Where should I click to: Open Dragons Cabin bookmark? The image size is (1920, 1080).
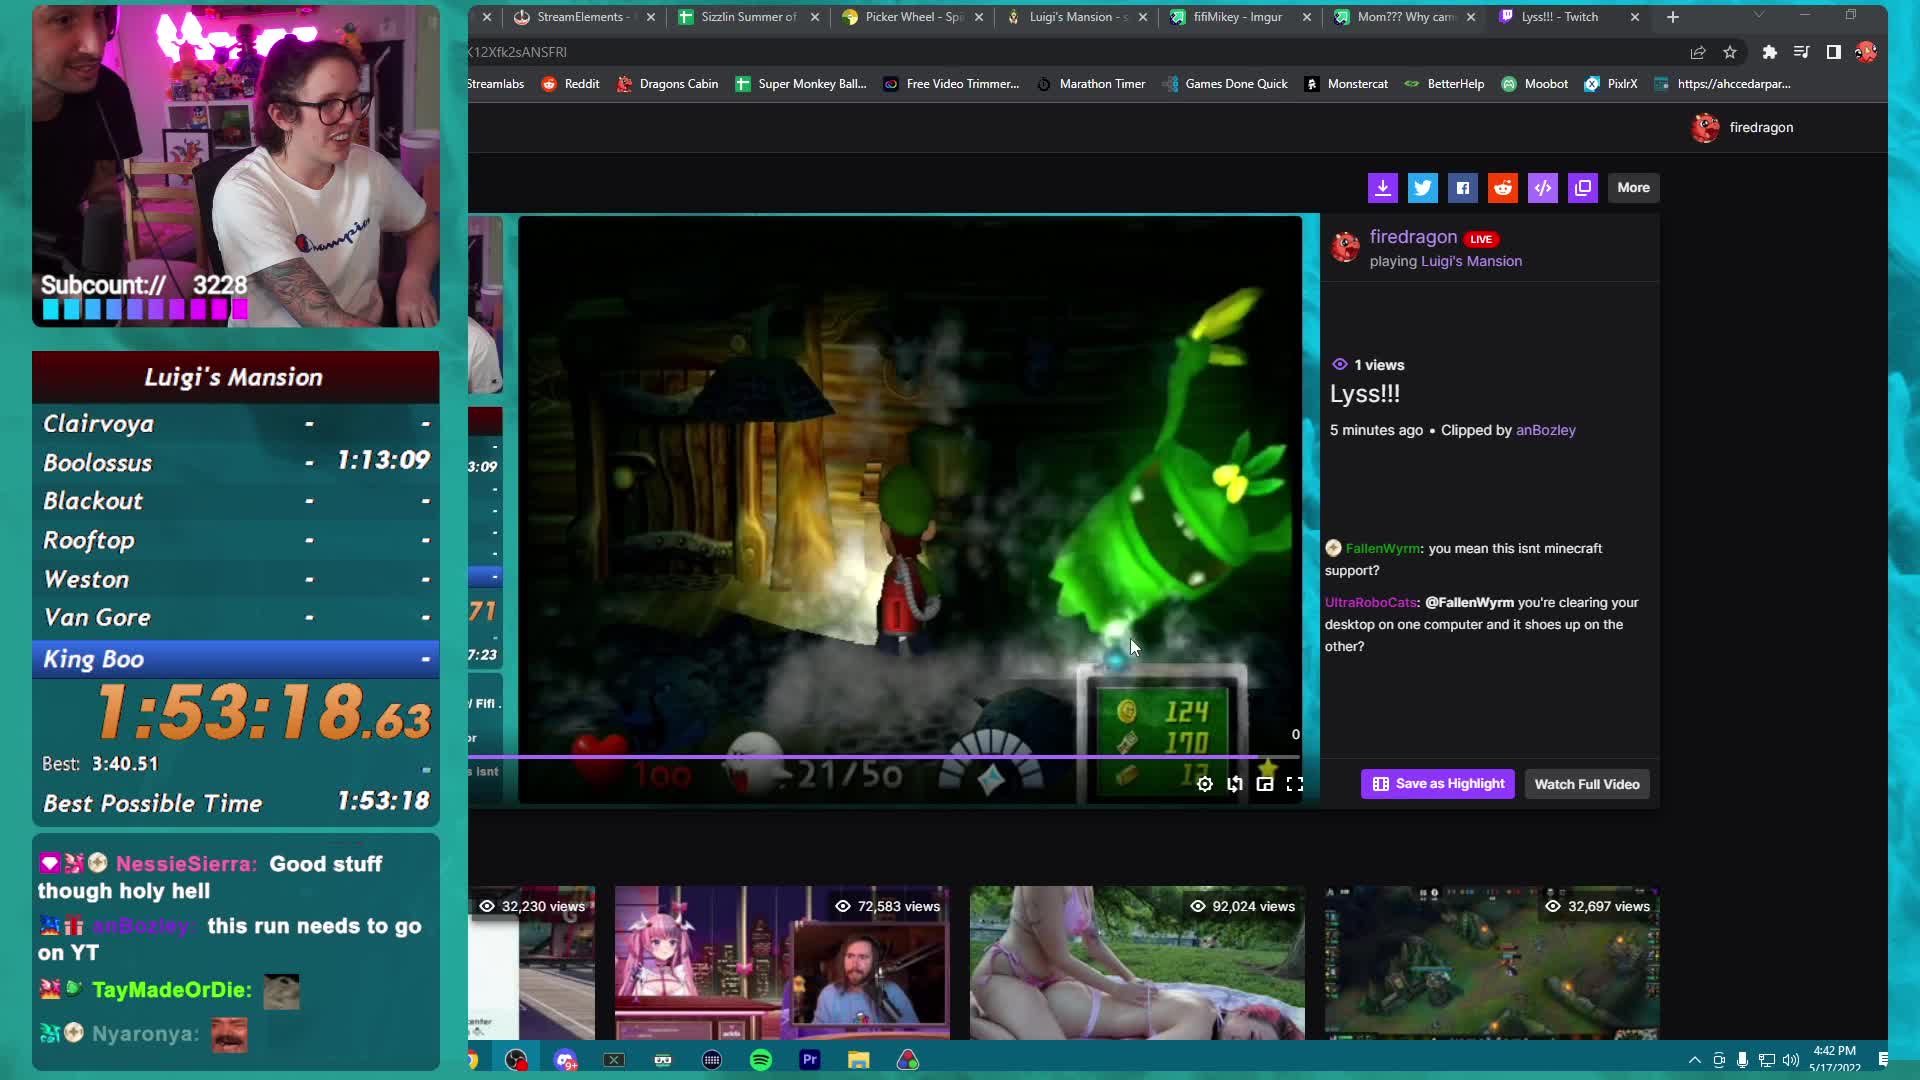click(x=667, y=84)
